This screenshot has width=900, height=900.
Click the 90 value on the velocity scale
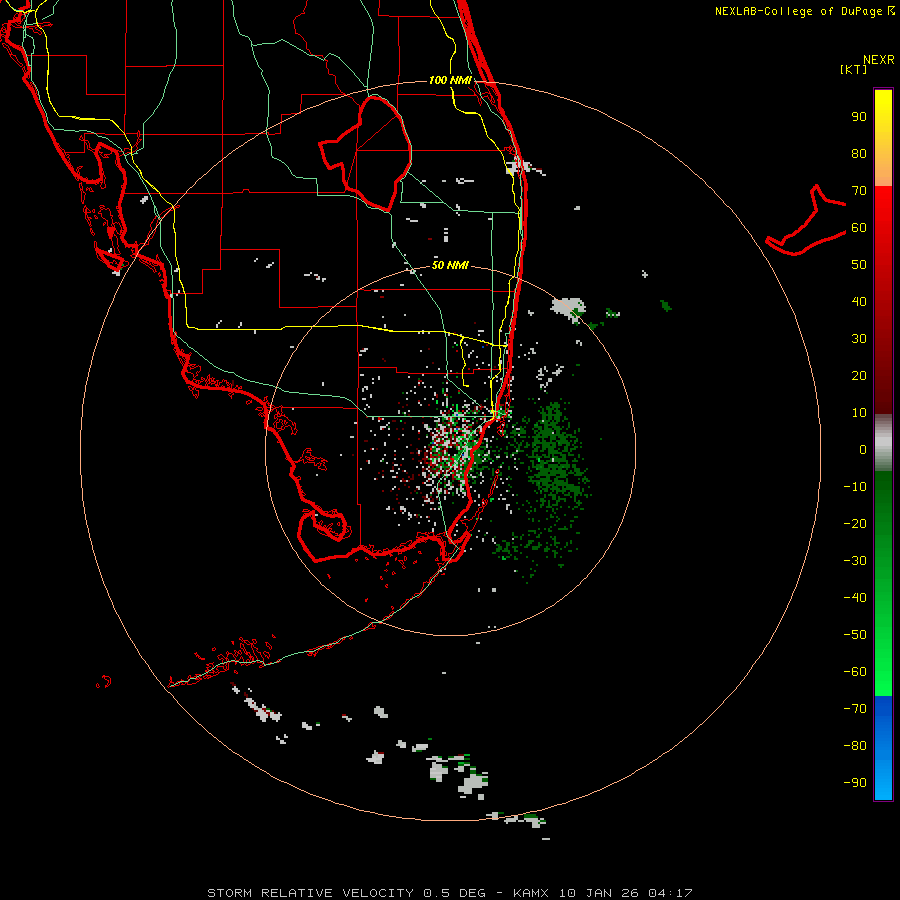point(859,117)
